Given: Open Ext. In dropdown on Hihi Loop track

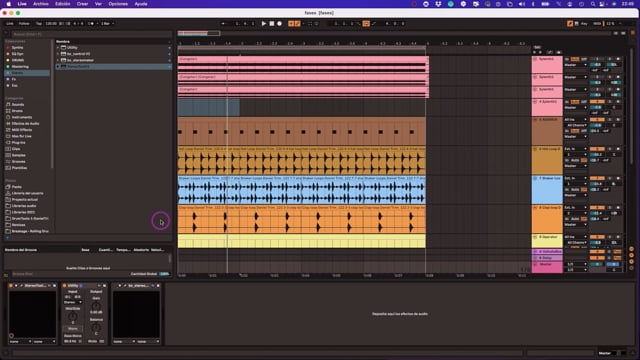Looking at the screenshot, I should pyautogui.click(x=576, y=149).
